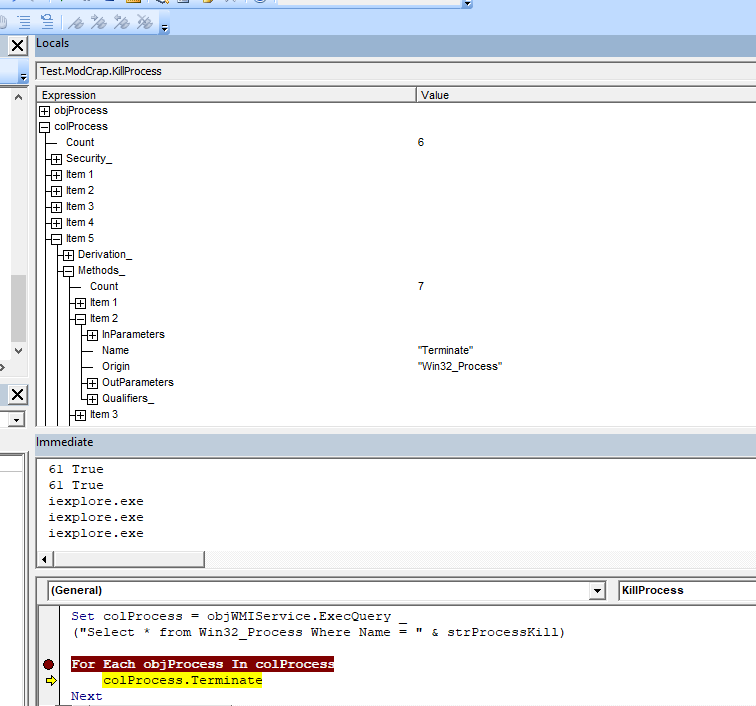Open the KillProcess procedure dropdown
Screen dimensions: 756x706
point(687,590)
